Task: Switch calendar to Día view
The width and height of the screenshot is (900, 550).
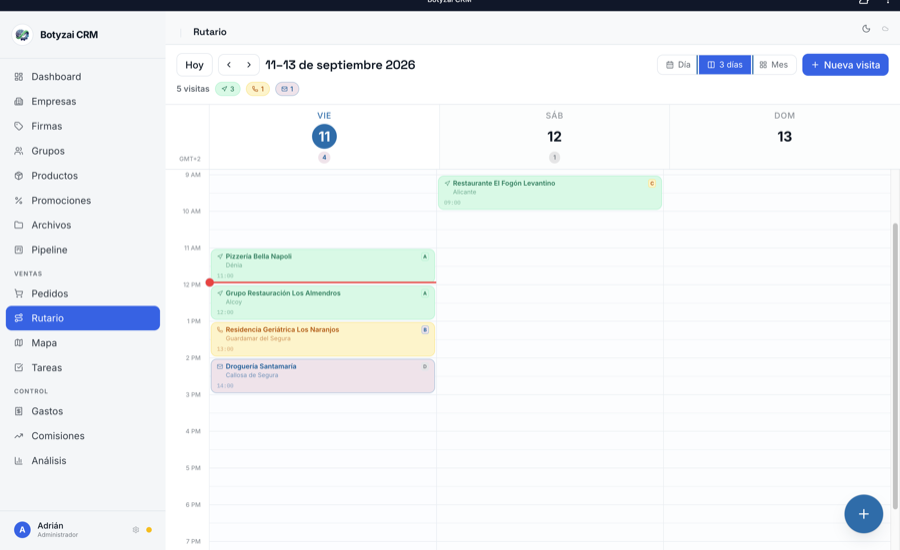Action: tap(678, 65)
